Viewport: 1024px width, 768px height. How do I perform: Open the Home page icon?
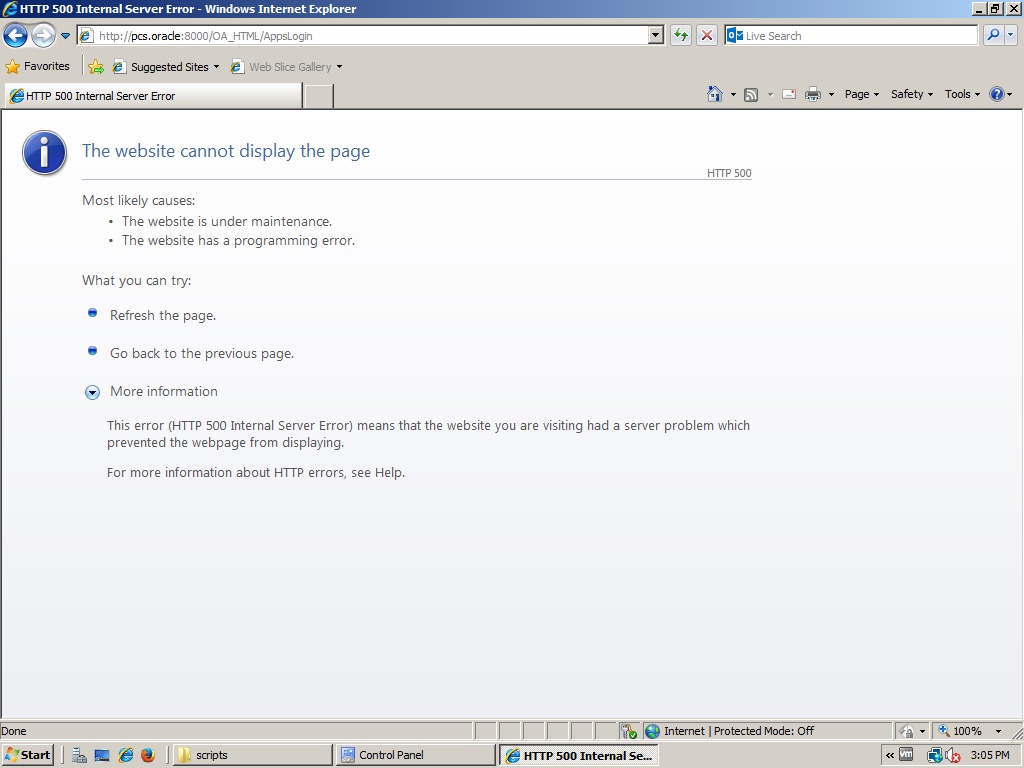point(714,94)
